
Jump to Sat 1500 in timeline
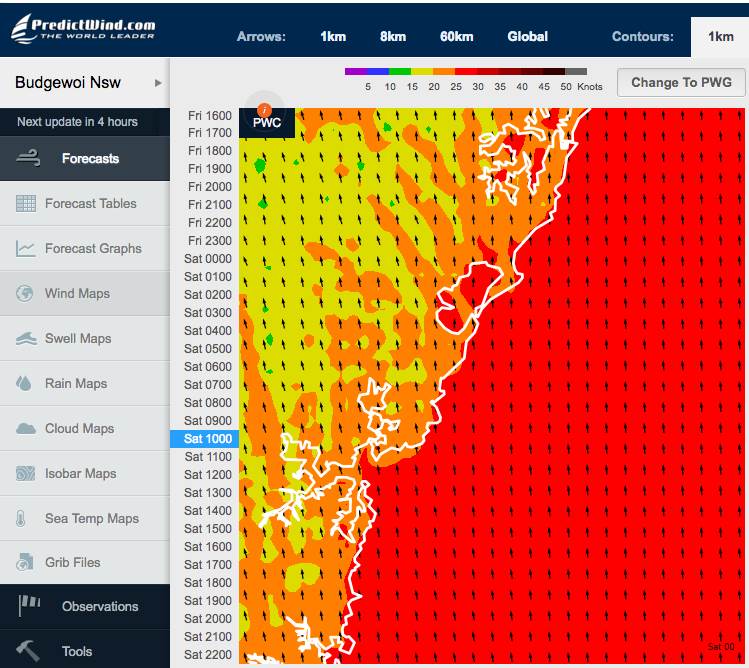(207, 529)
